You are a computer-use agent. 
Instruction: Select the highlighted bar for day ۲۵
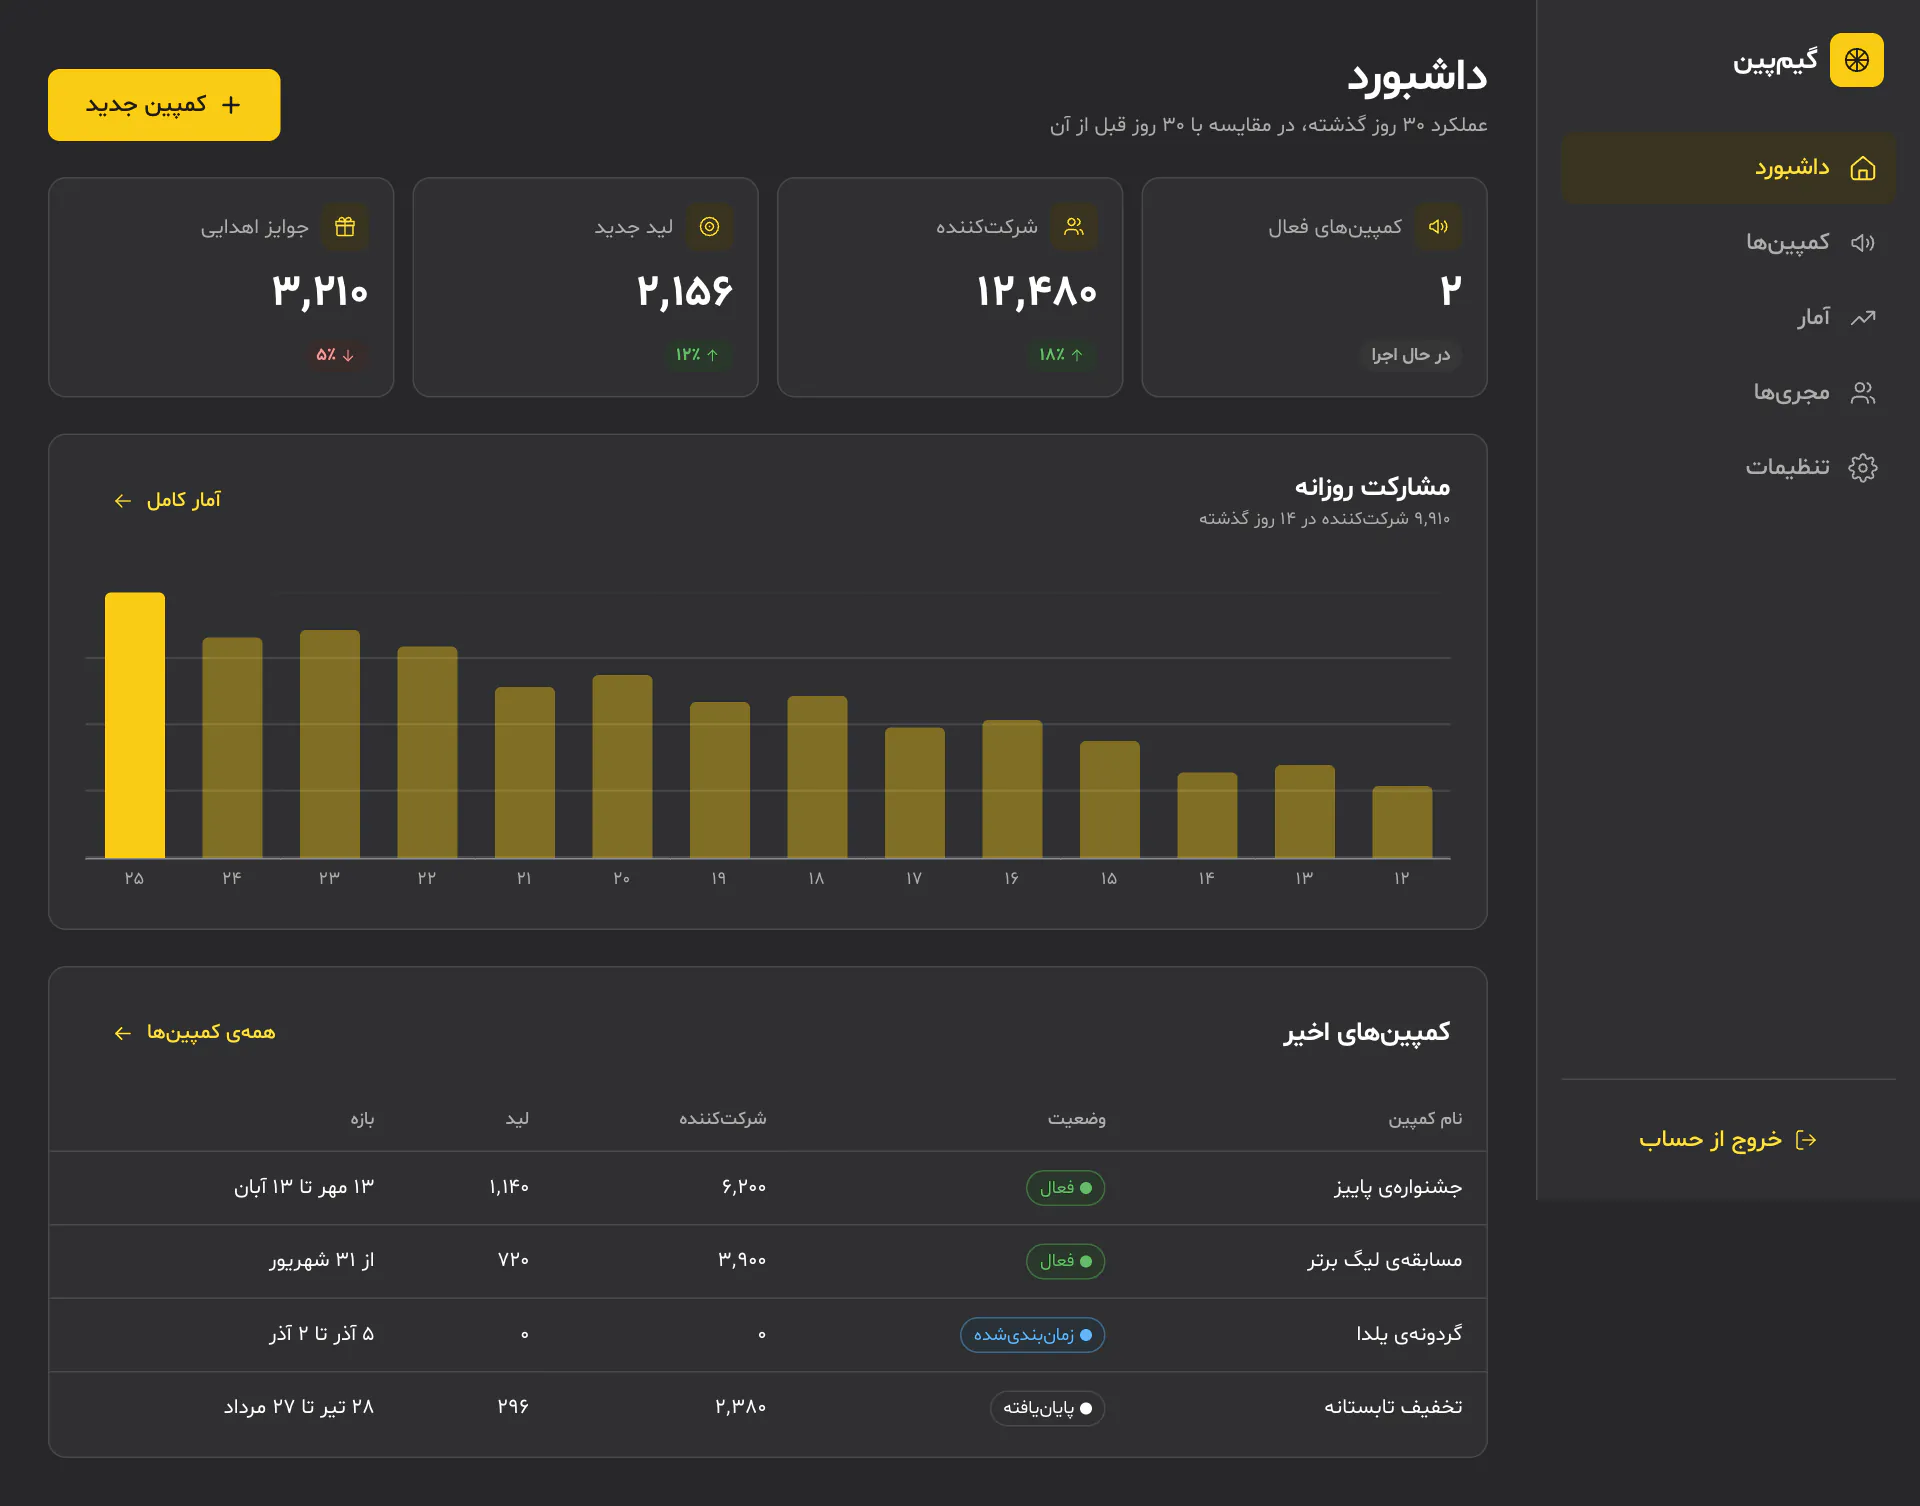[x=135, y=725]
